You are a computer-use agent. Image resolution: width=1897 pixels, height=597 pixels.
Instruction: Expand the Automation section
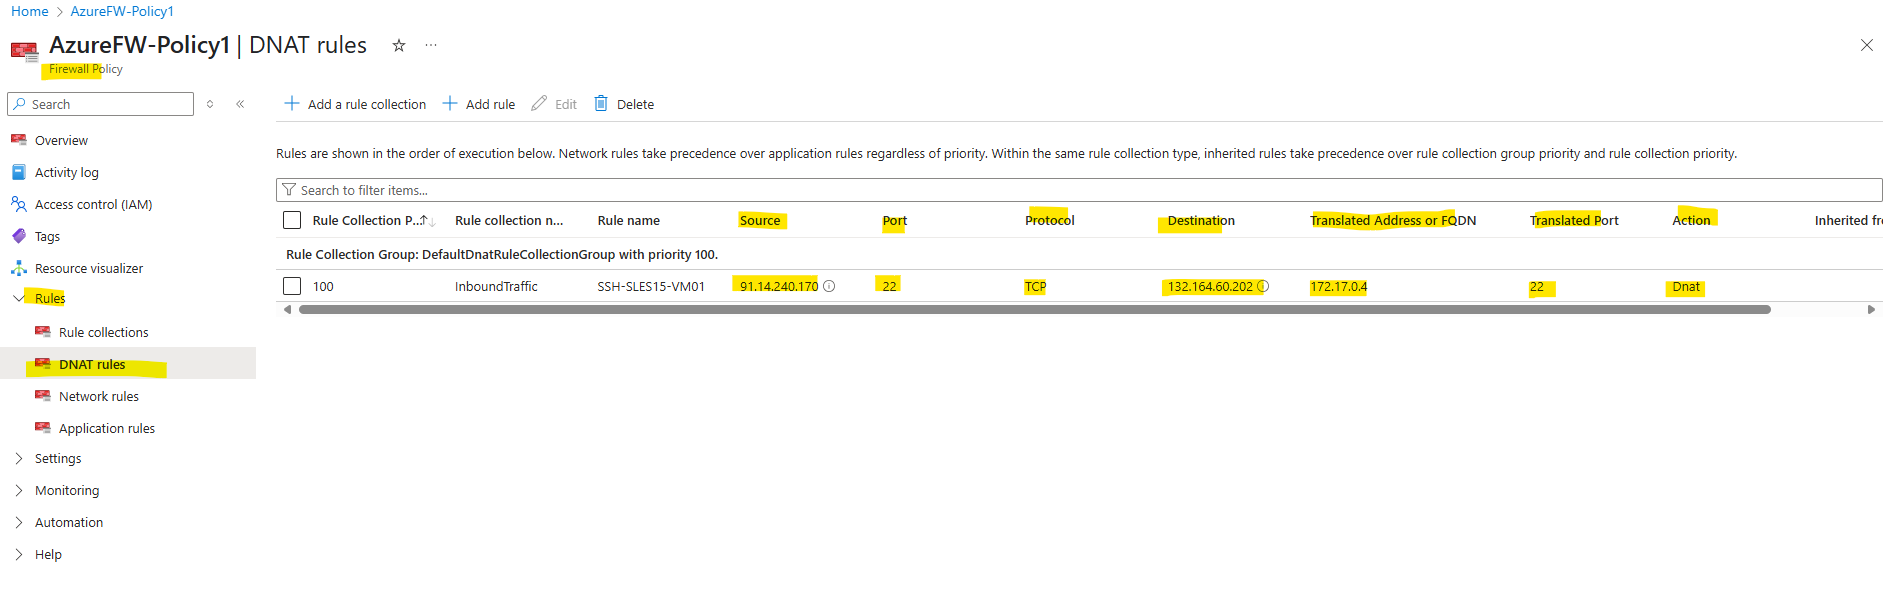click(19, 522)
